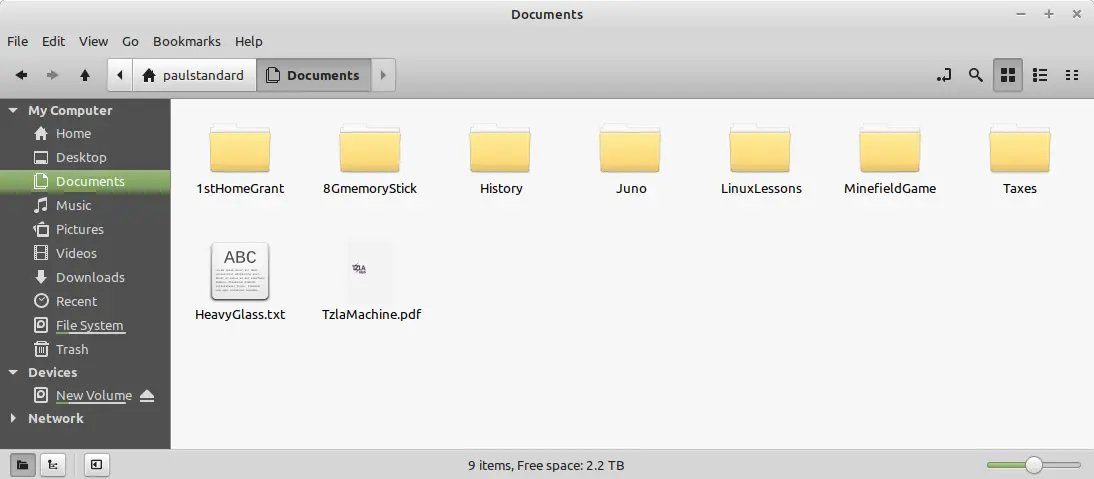1094x479 pixels.
Task: Go back with the left arrow button
Action: pos(22,75)
